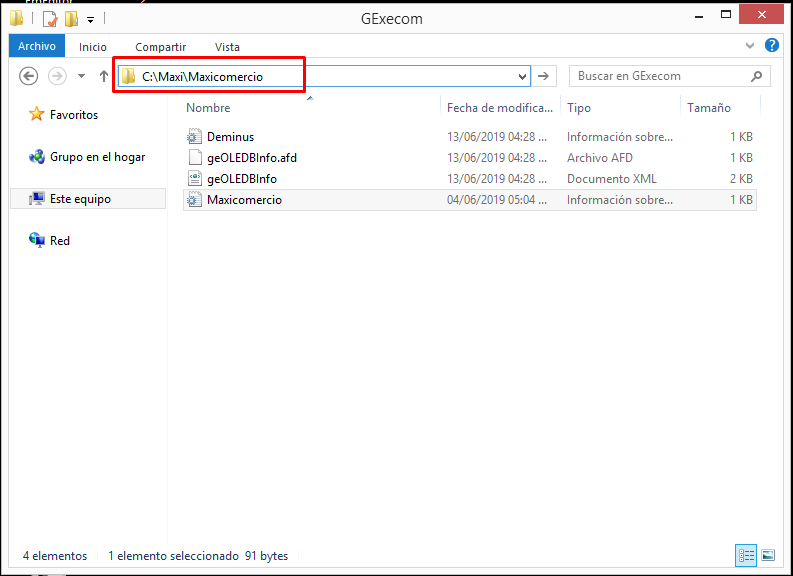793x576 pixels.
Task: Click the geOLEDBInfo.afd blank file icon
Action: [x=195, y=158]
